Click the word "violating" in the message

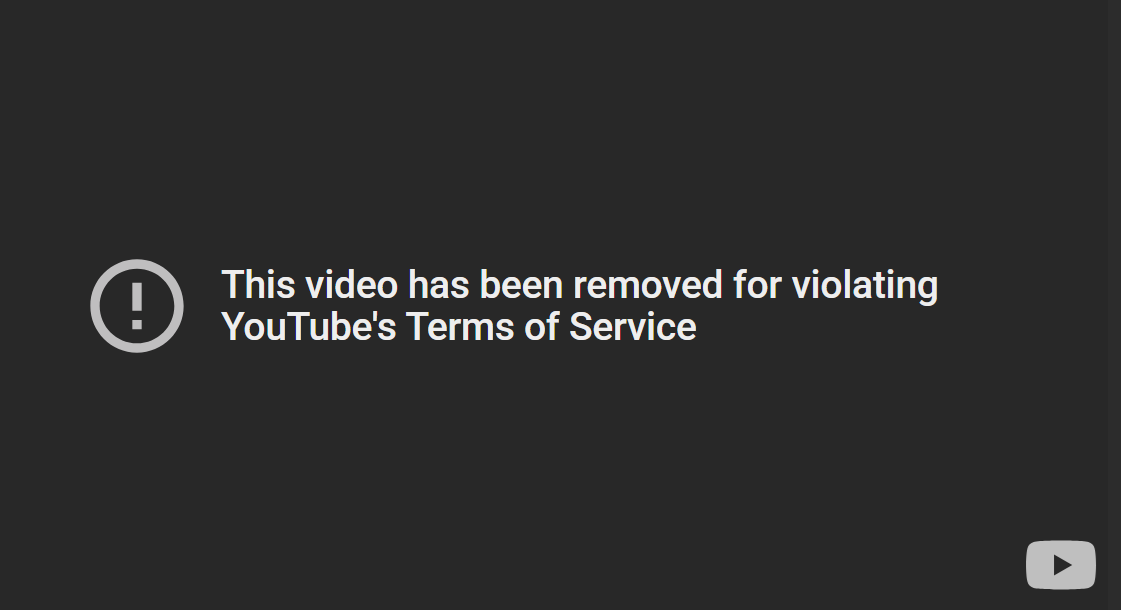point(865,286)
